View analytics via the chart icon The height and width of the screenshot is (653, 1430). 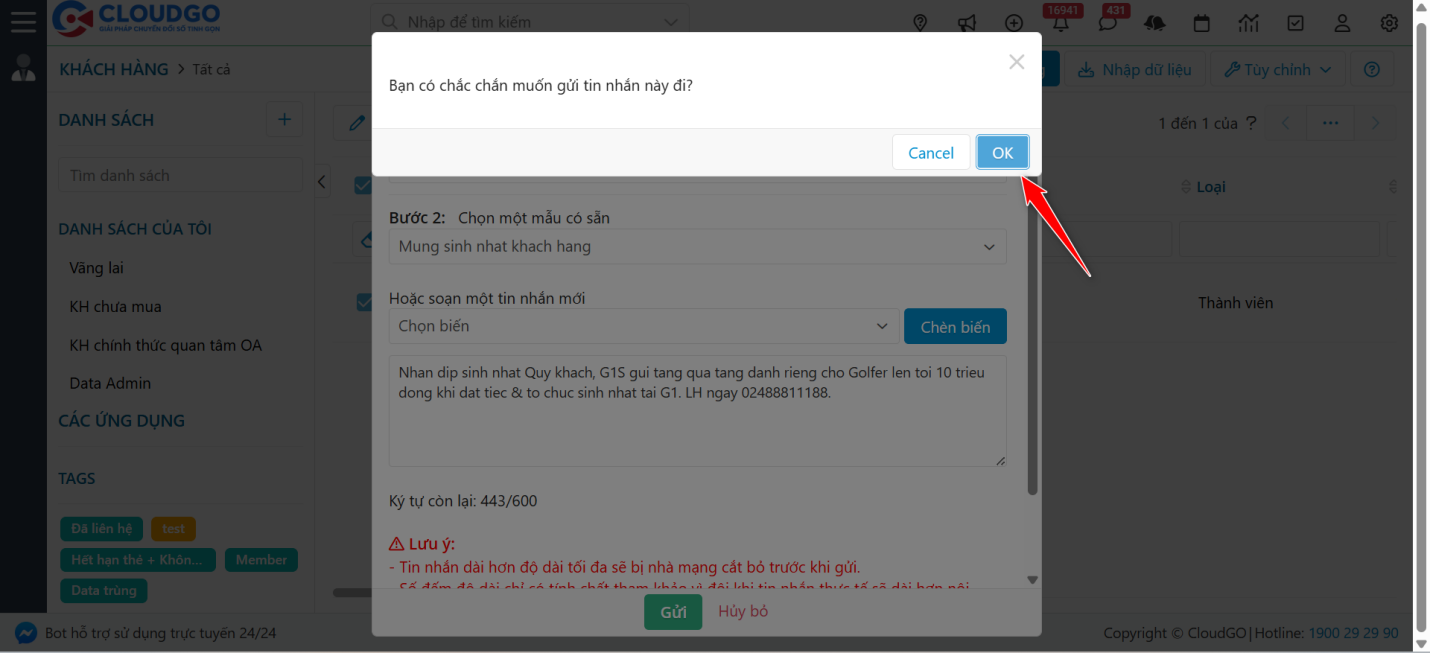pos(1248,22)
